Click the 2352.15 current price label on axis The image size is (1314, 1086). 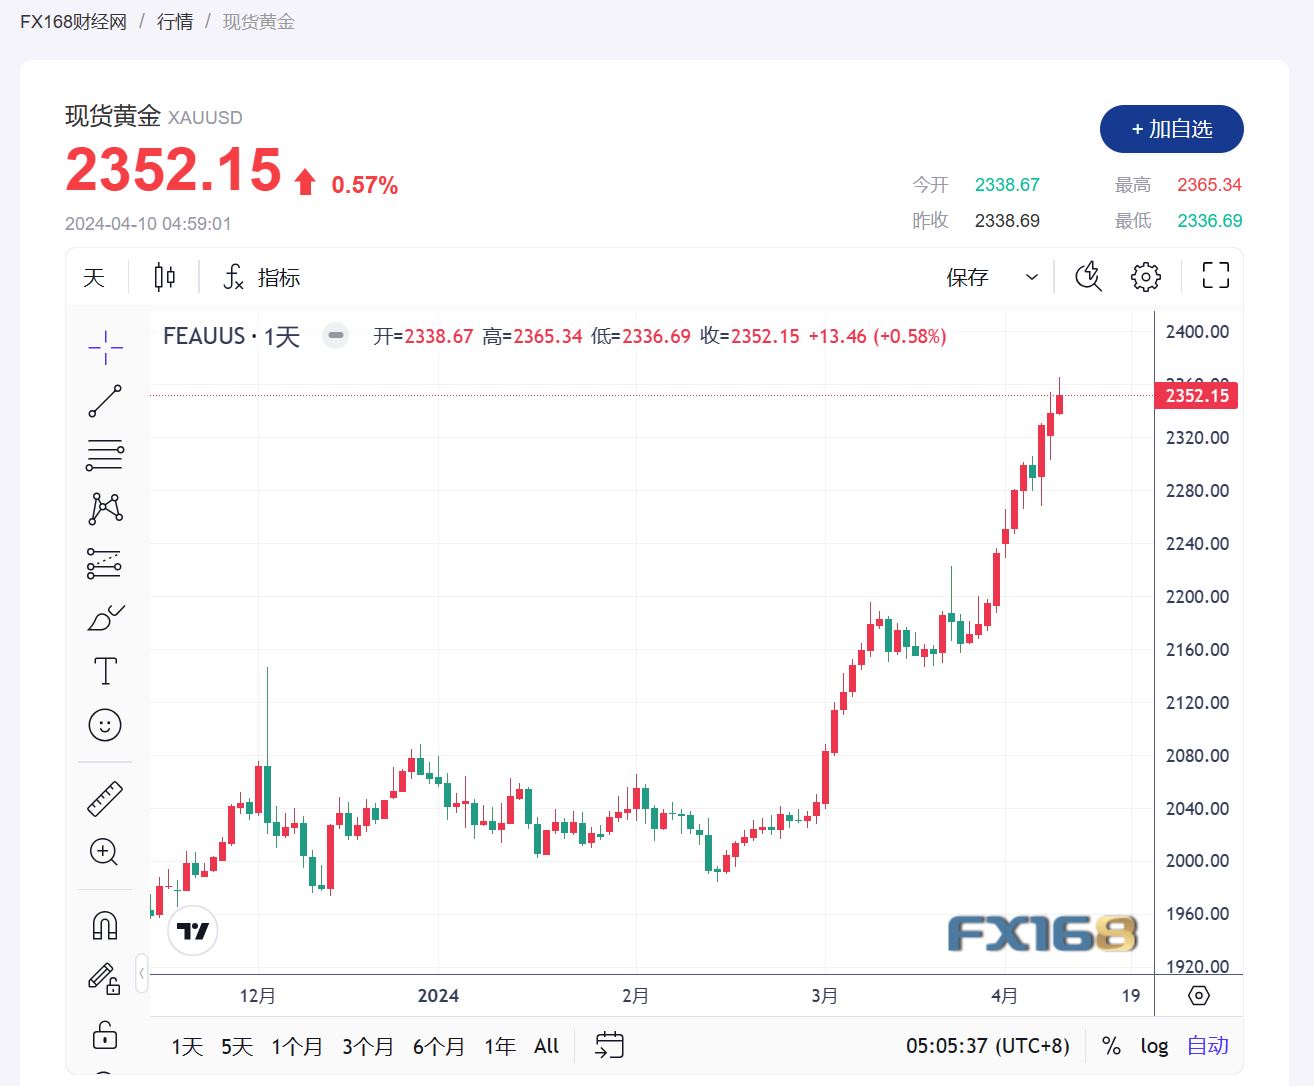[x=1197, y=396]
